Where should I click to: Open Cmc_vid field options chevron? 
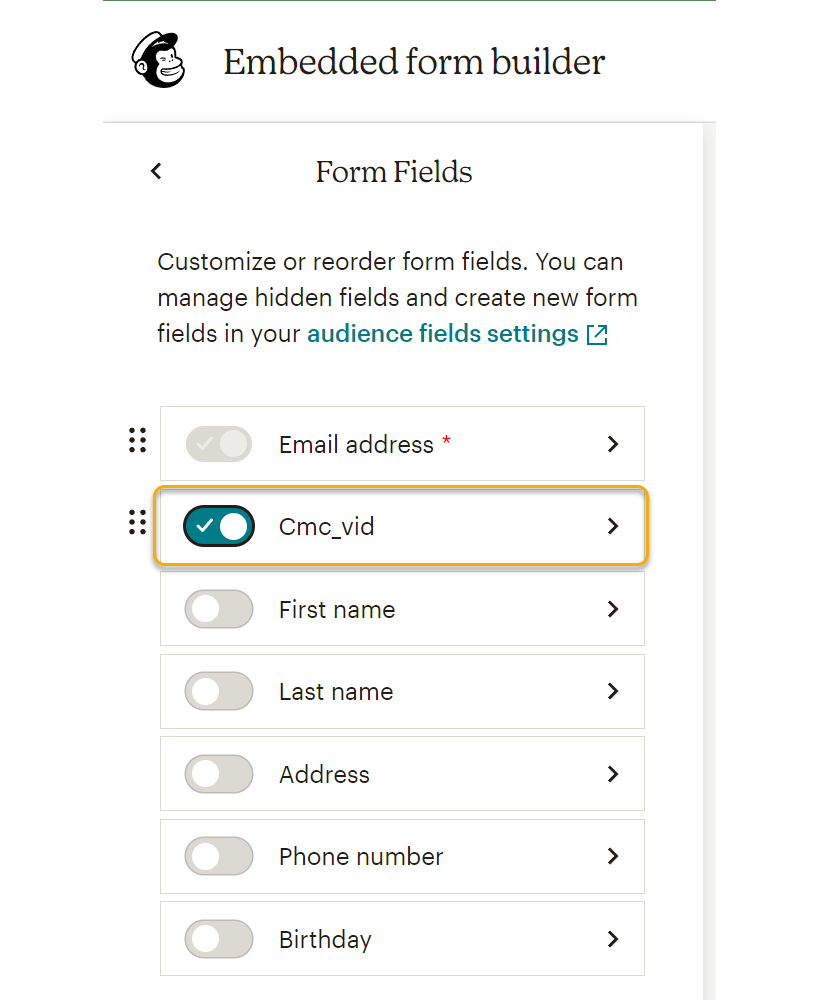(x=613, y=526)
